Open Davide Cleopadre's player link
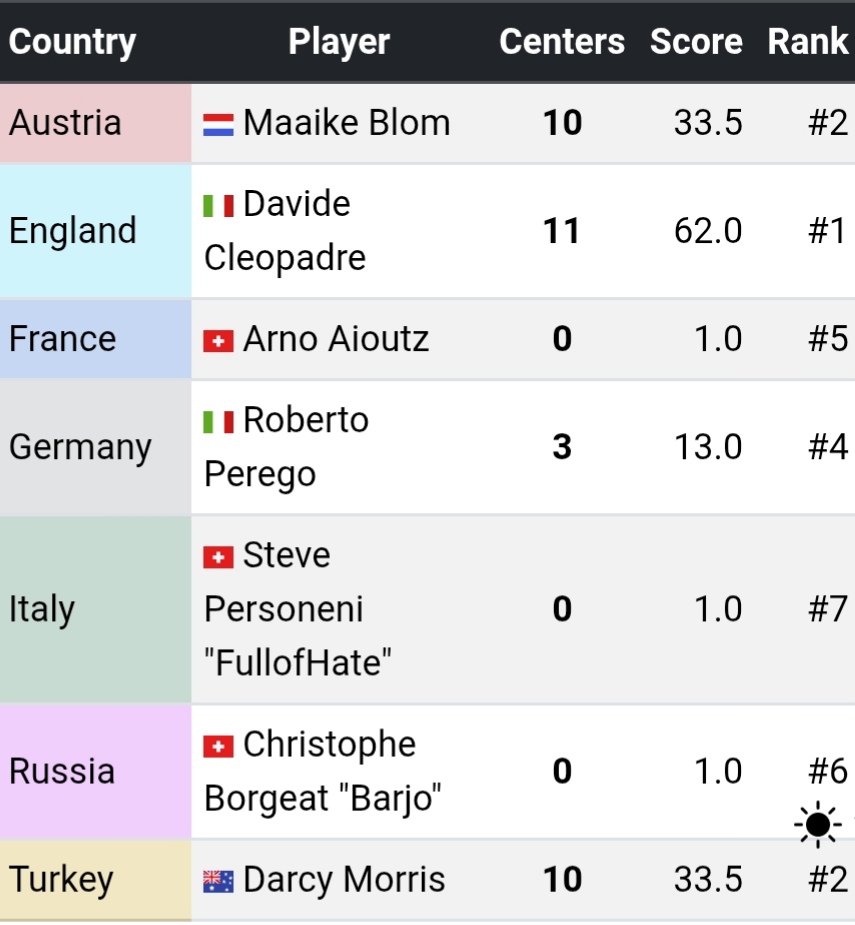The image size is (855, 925). [x=296, y=205]
